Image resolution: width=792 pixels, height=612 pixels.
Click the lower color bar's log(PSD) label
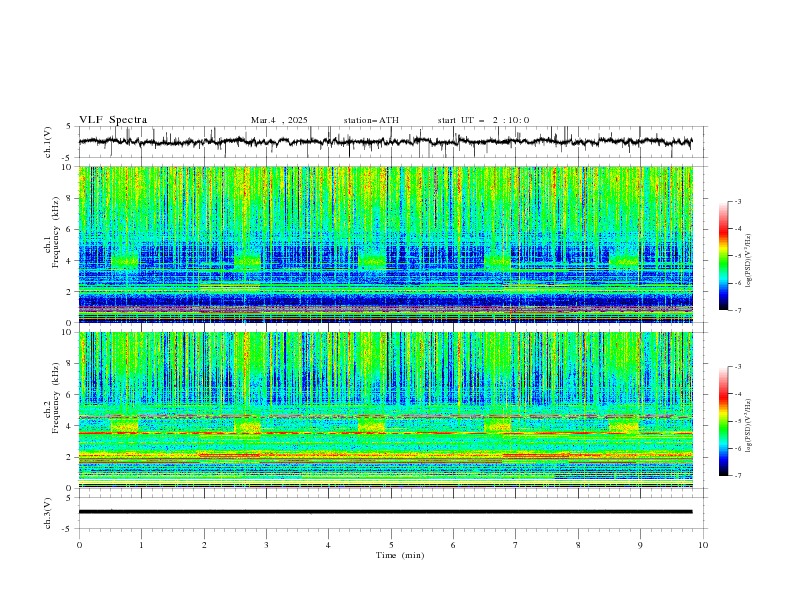749,425
